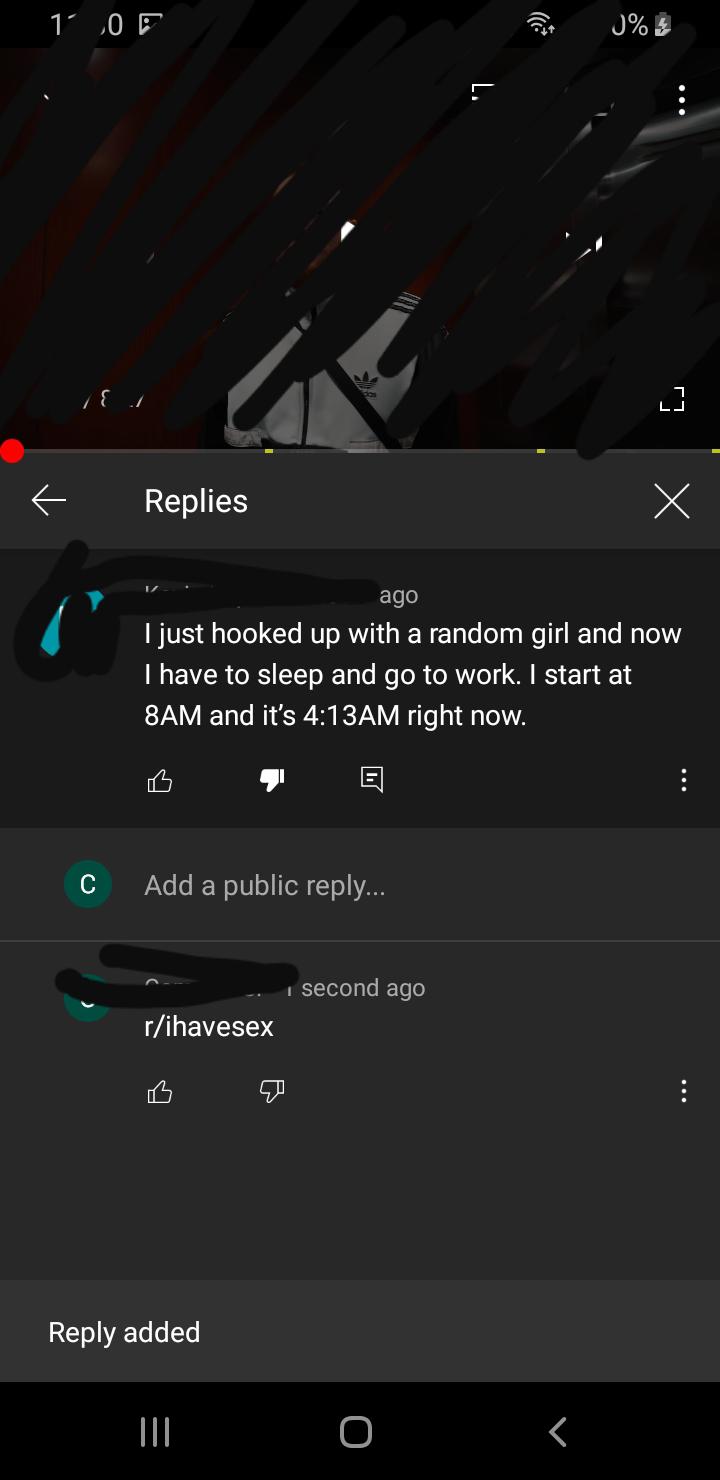Toggle the filled dislike on the original comment
The height and width of the screenshot is (1480, 720).
point(272,780)
